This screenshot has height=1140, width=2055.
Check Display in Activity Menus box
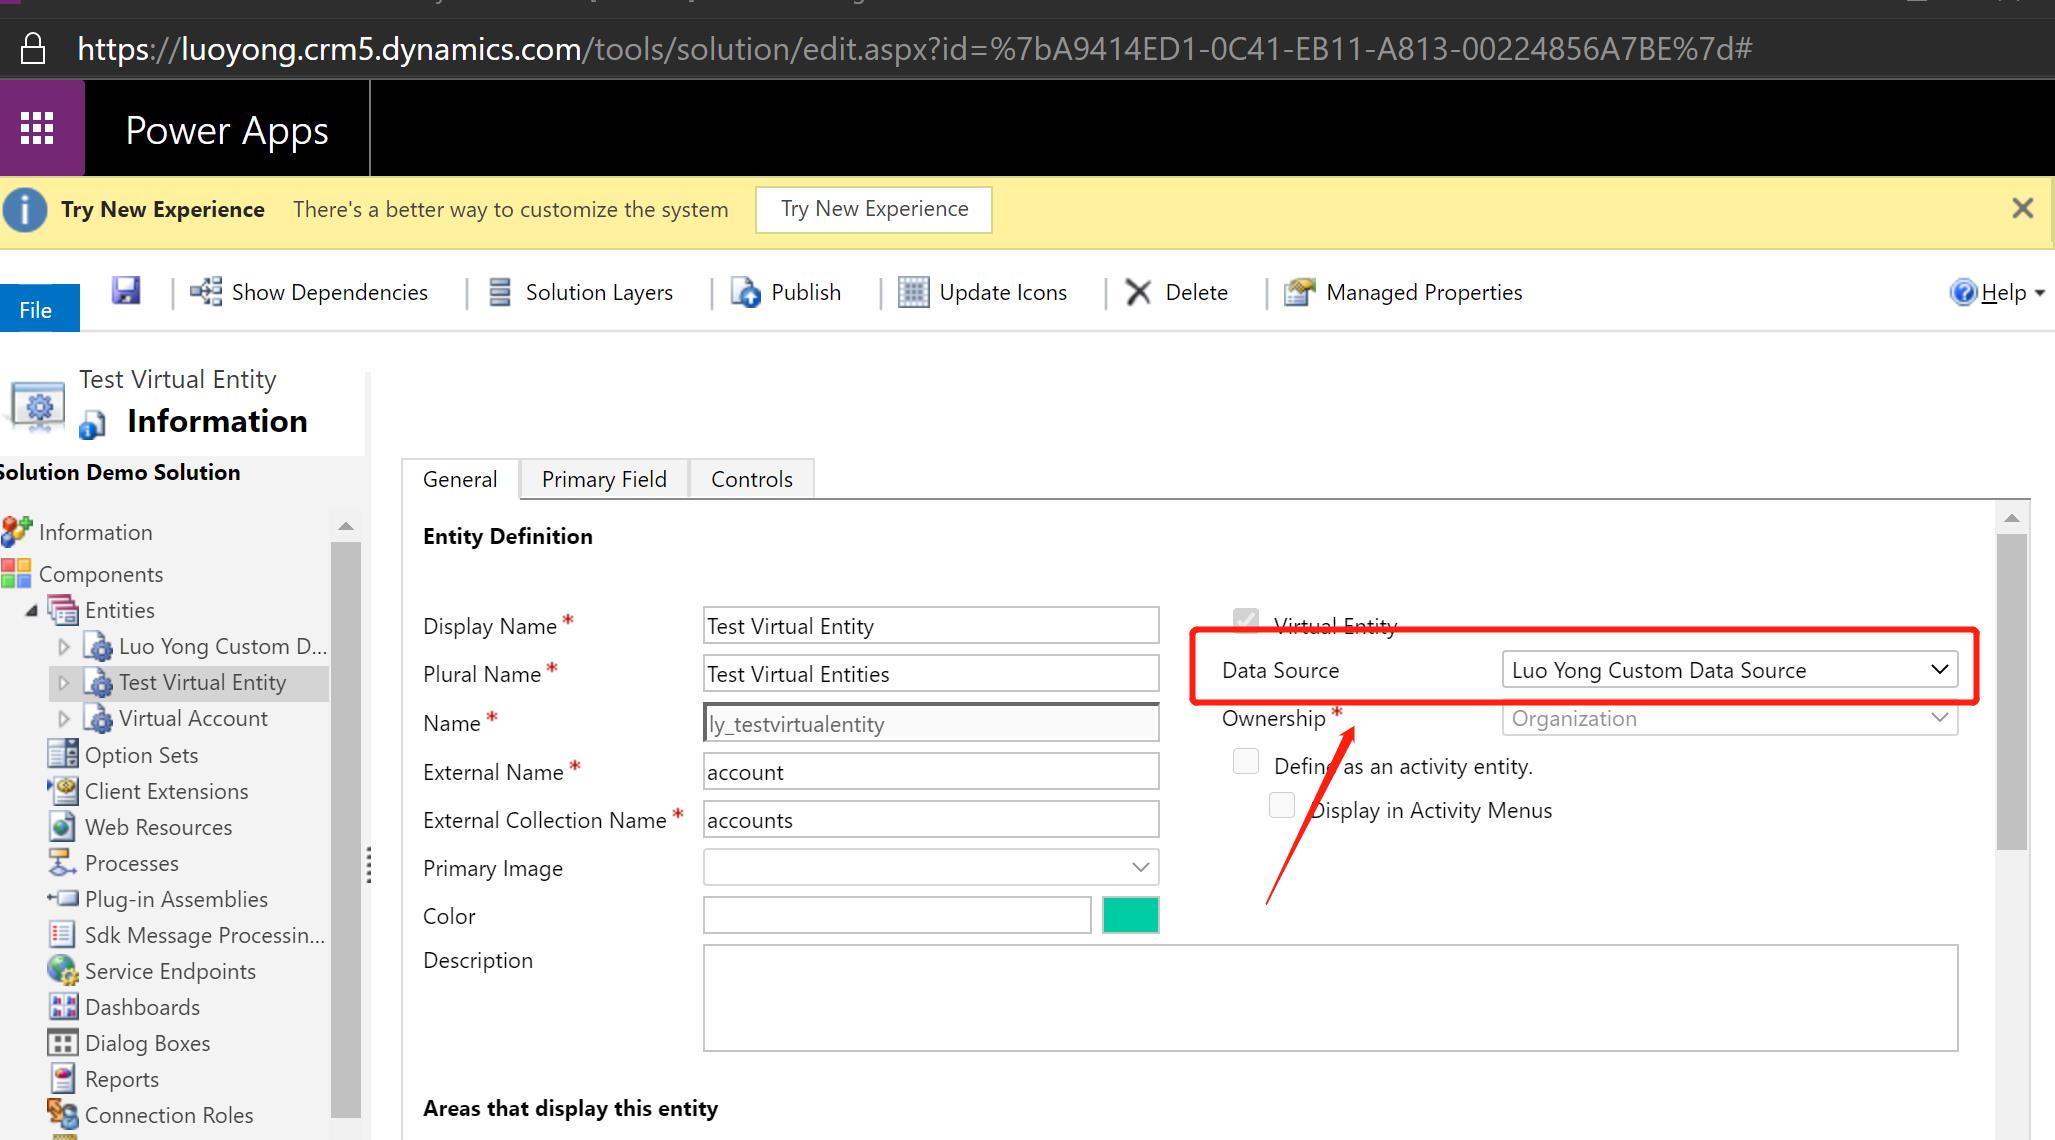coord(1282,806)
